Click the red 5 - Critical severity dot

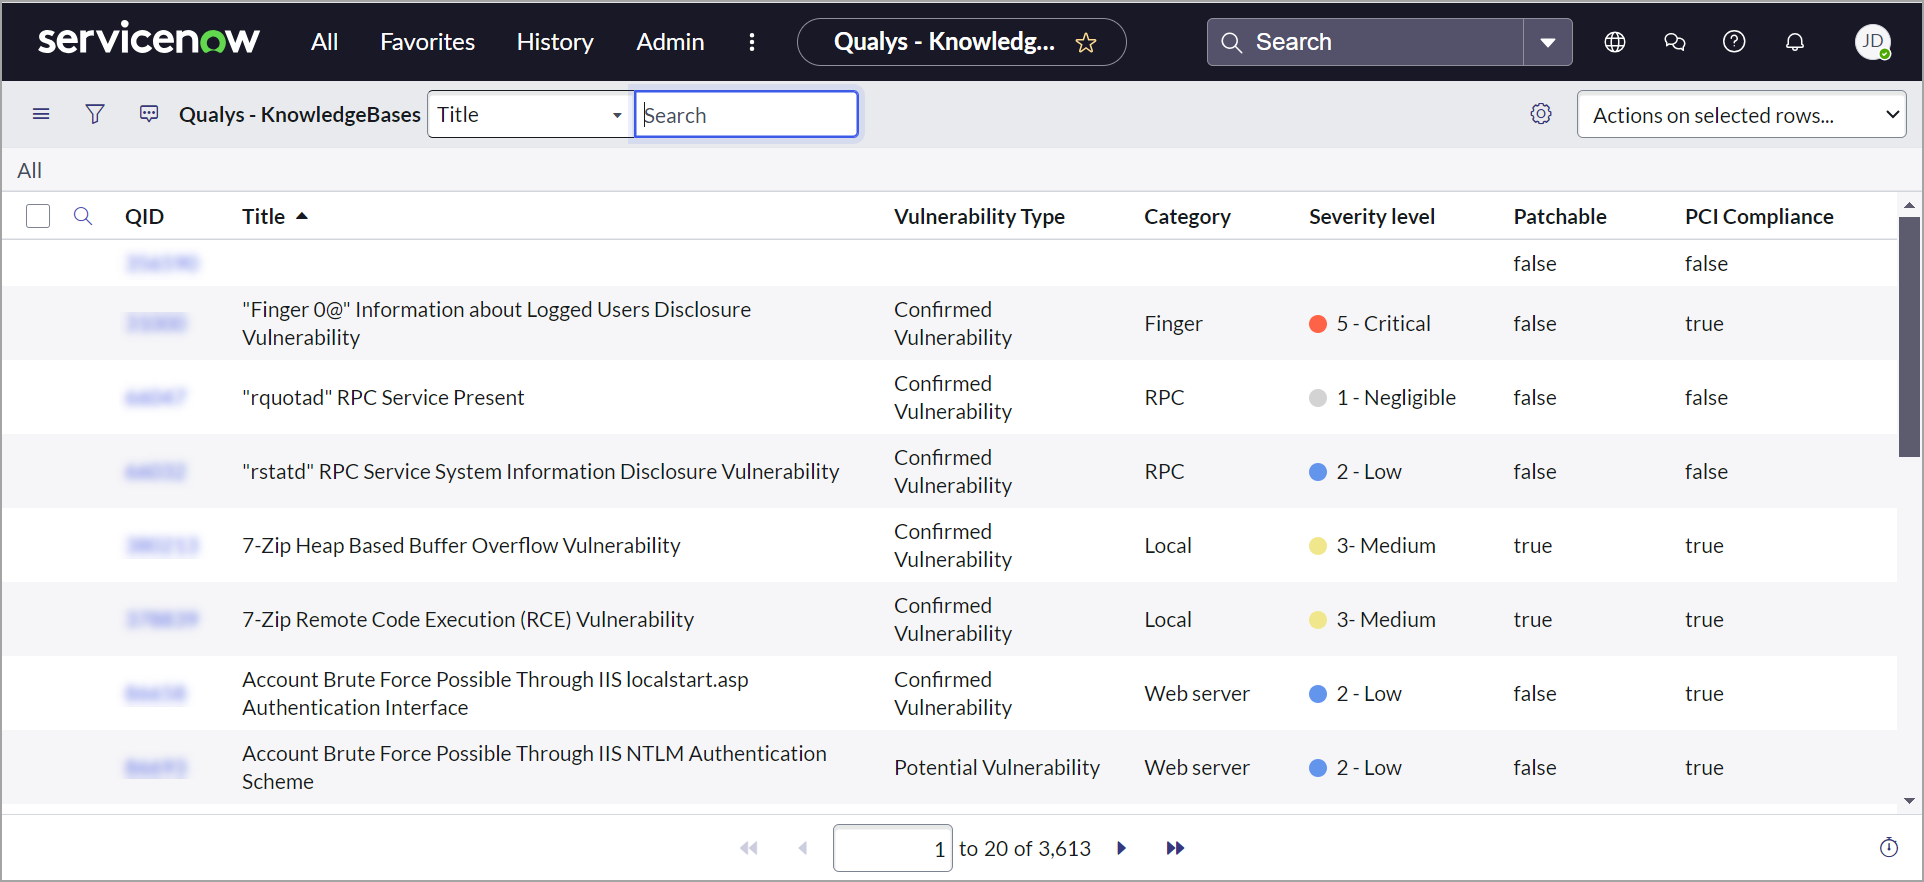tap(1318, 323)
